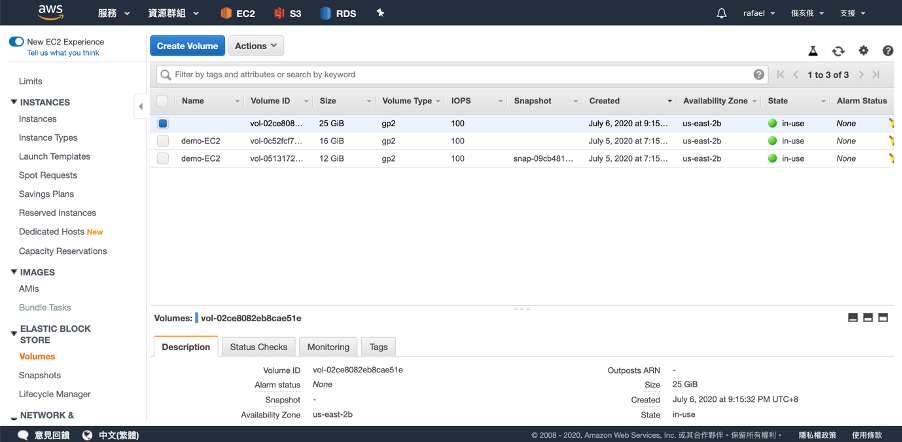Click the search filter help icon
The height and width of the screenshot is (442, 902).
pos(759,74)
